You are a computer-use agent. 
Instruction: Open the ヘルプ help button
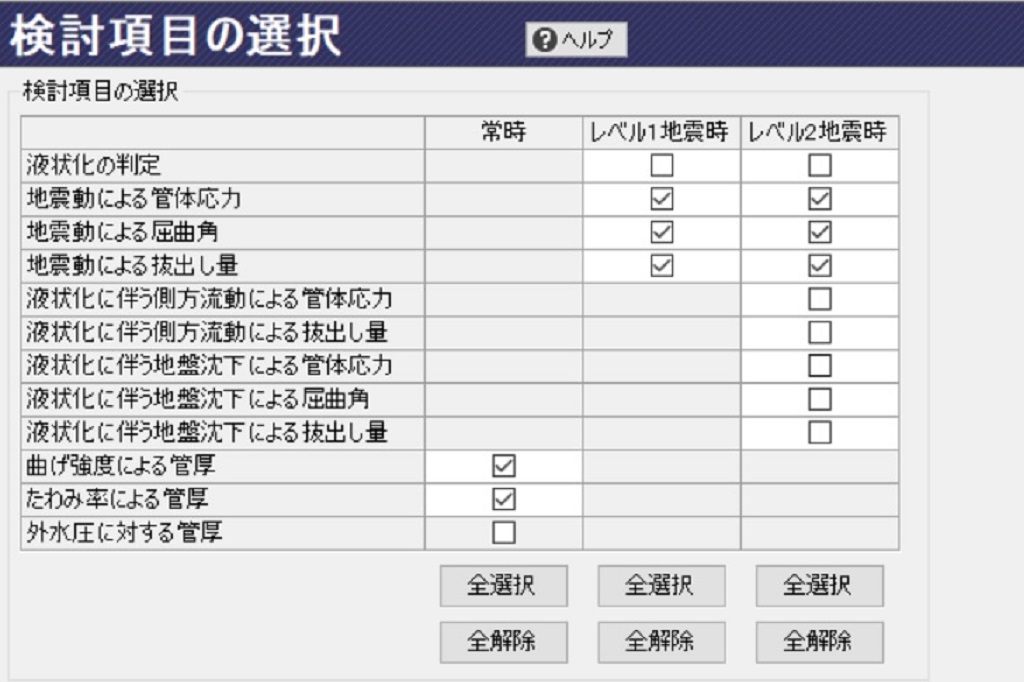tap(576, 40)
